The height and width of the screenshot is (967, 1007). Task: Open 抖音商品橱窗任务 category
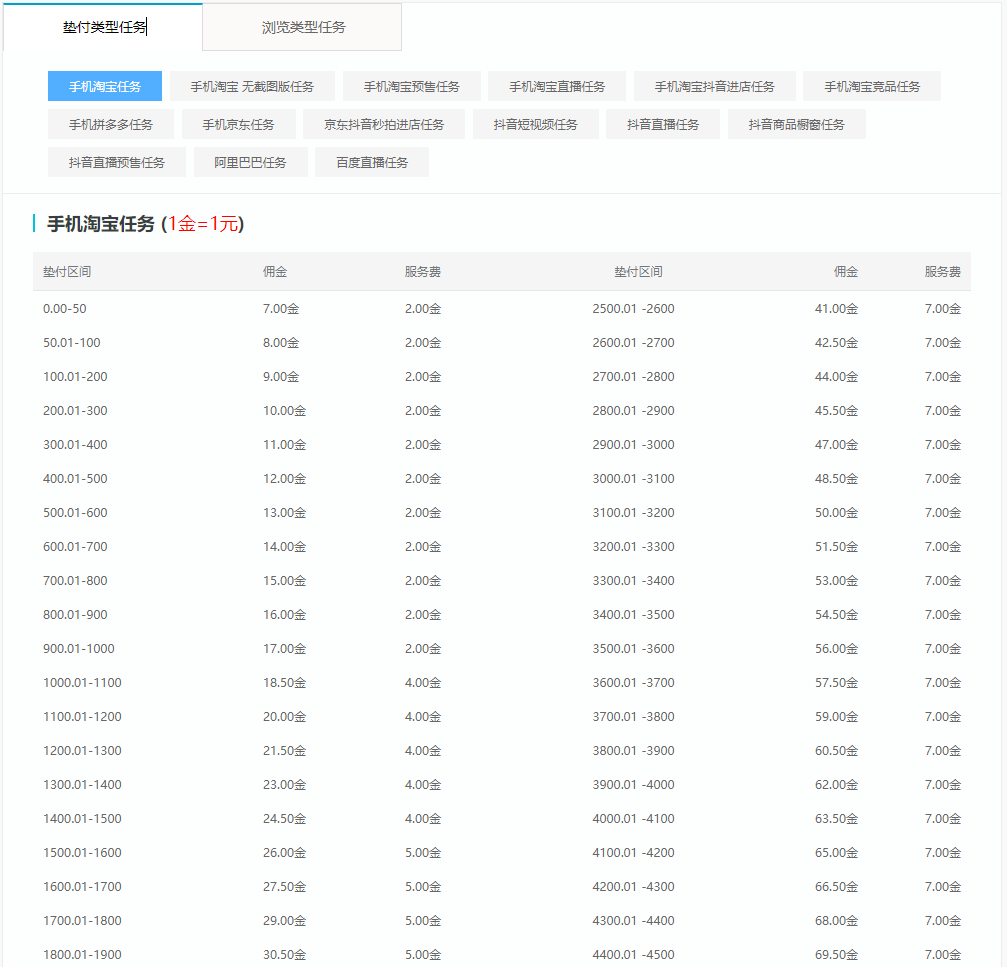[796, 124]
